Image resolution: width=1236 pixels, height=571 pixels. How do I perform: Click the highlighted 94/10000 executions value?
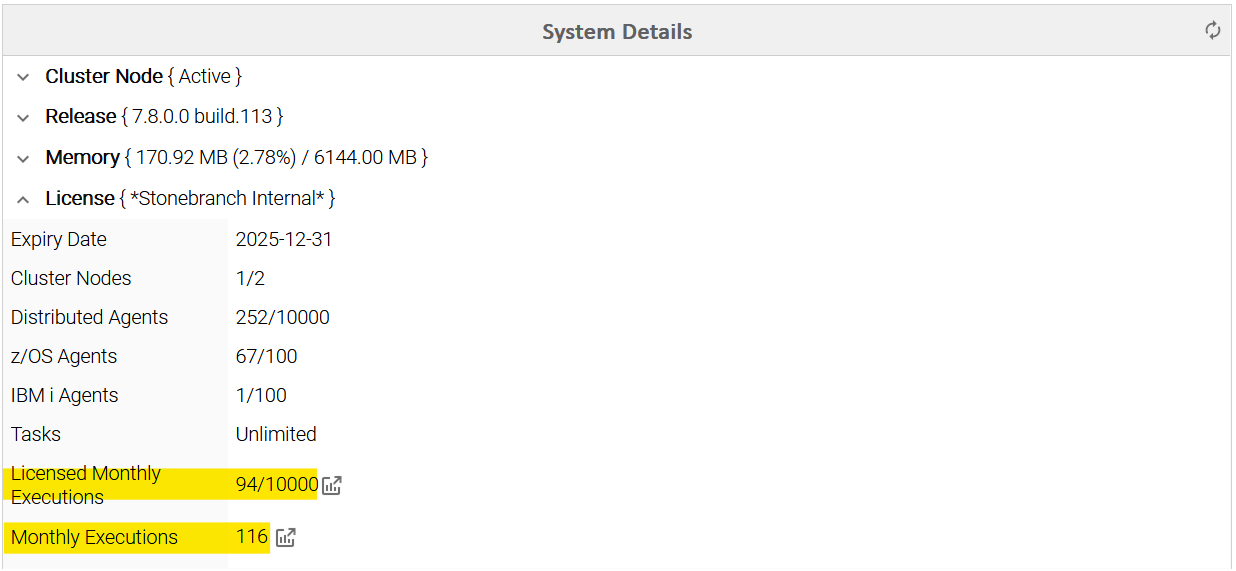pos(277,485)
